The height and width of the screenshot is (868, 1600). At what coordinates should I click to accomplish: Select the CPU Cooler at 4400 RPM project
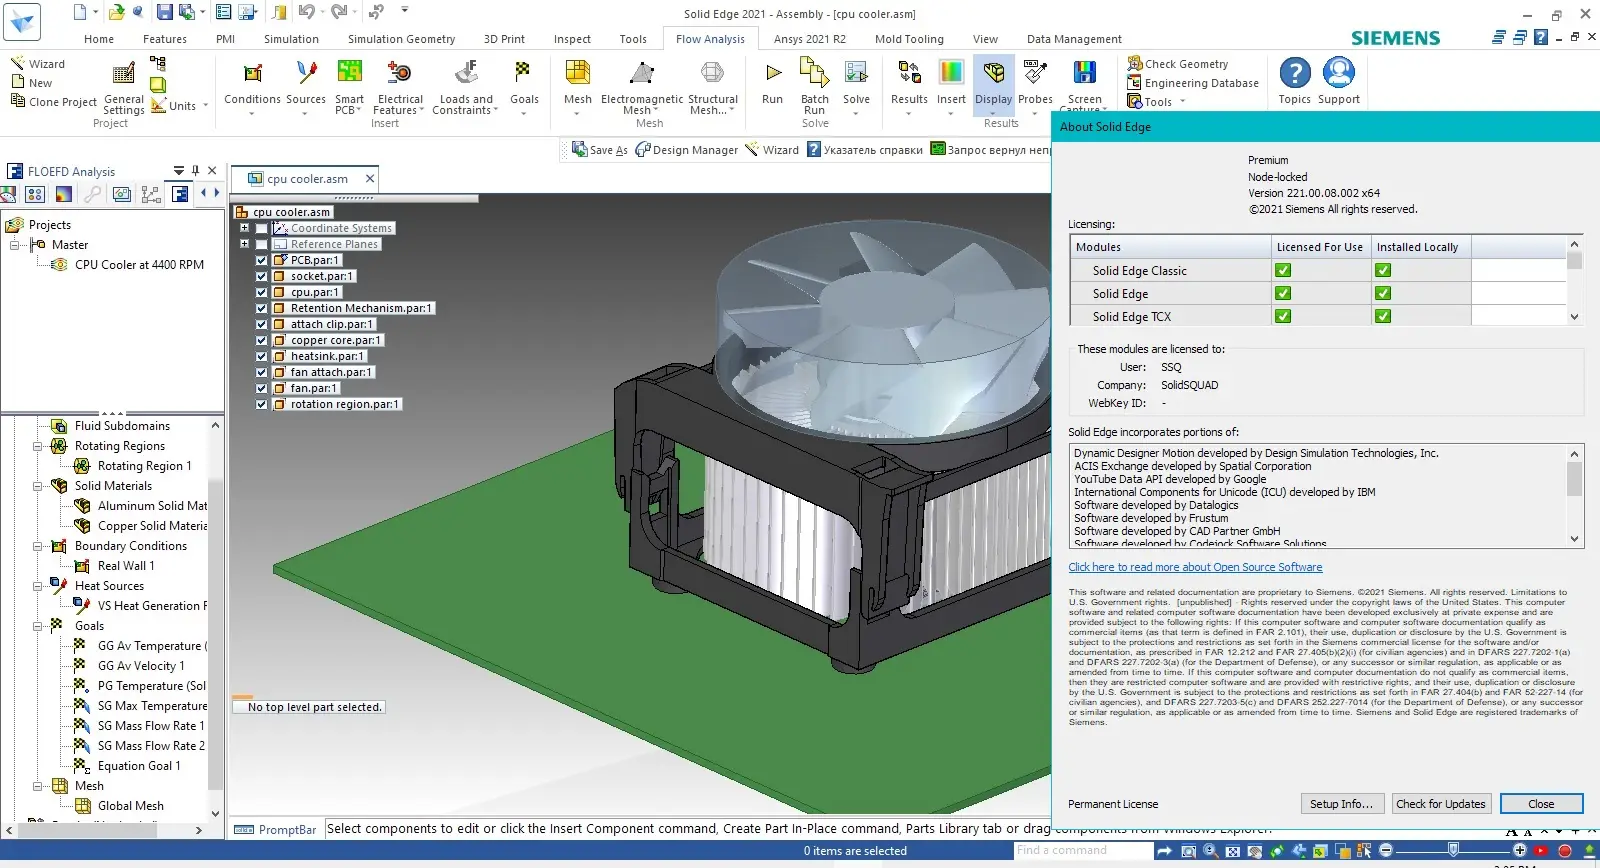coord(139,265)
